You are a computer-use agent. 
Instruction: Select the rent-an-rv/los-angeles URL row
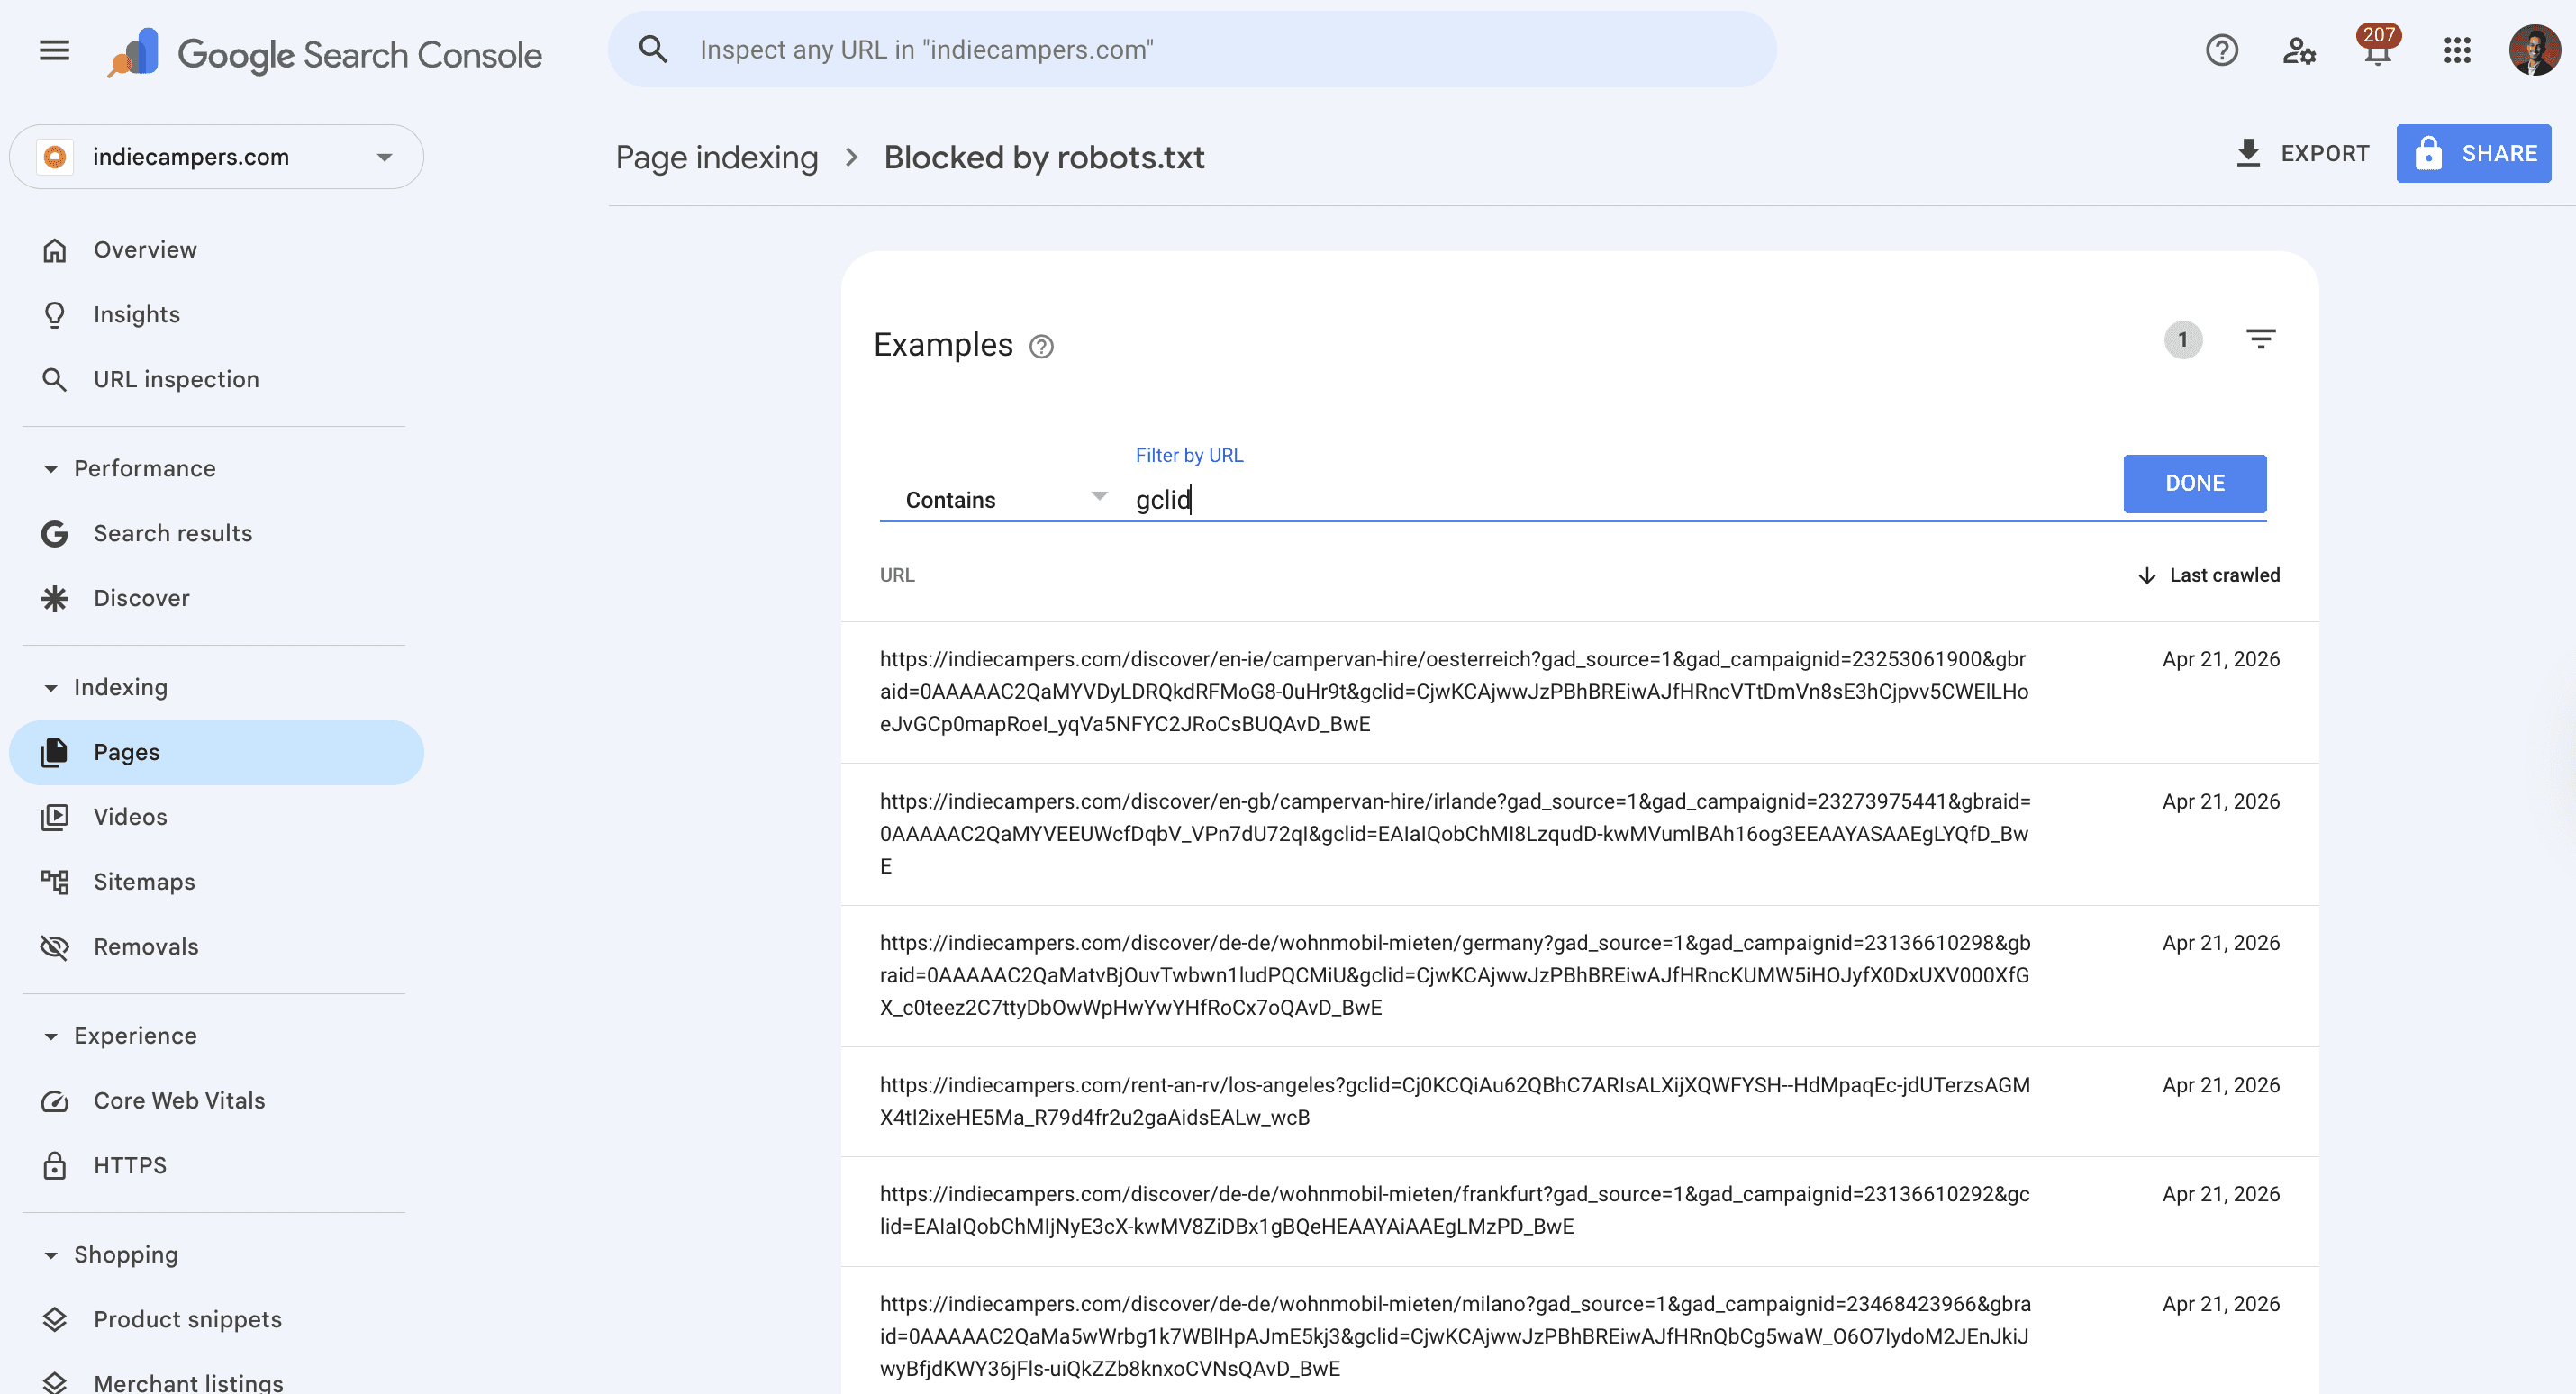tap(1579, 1102)
